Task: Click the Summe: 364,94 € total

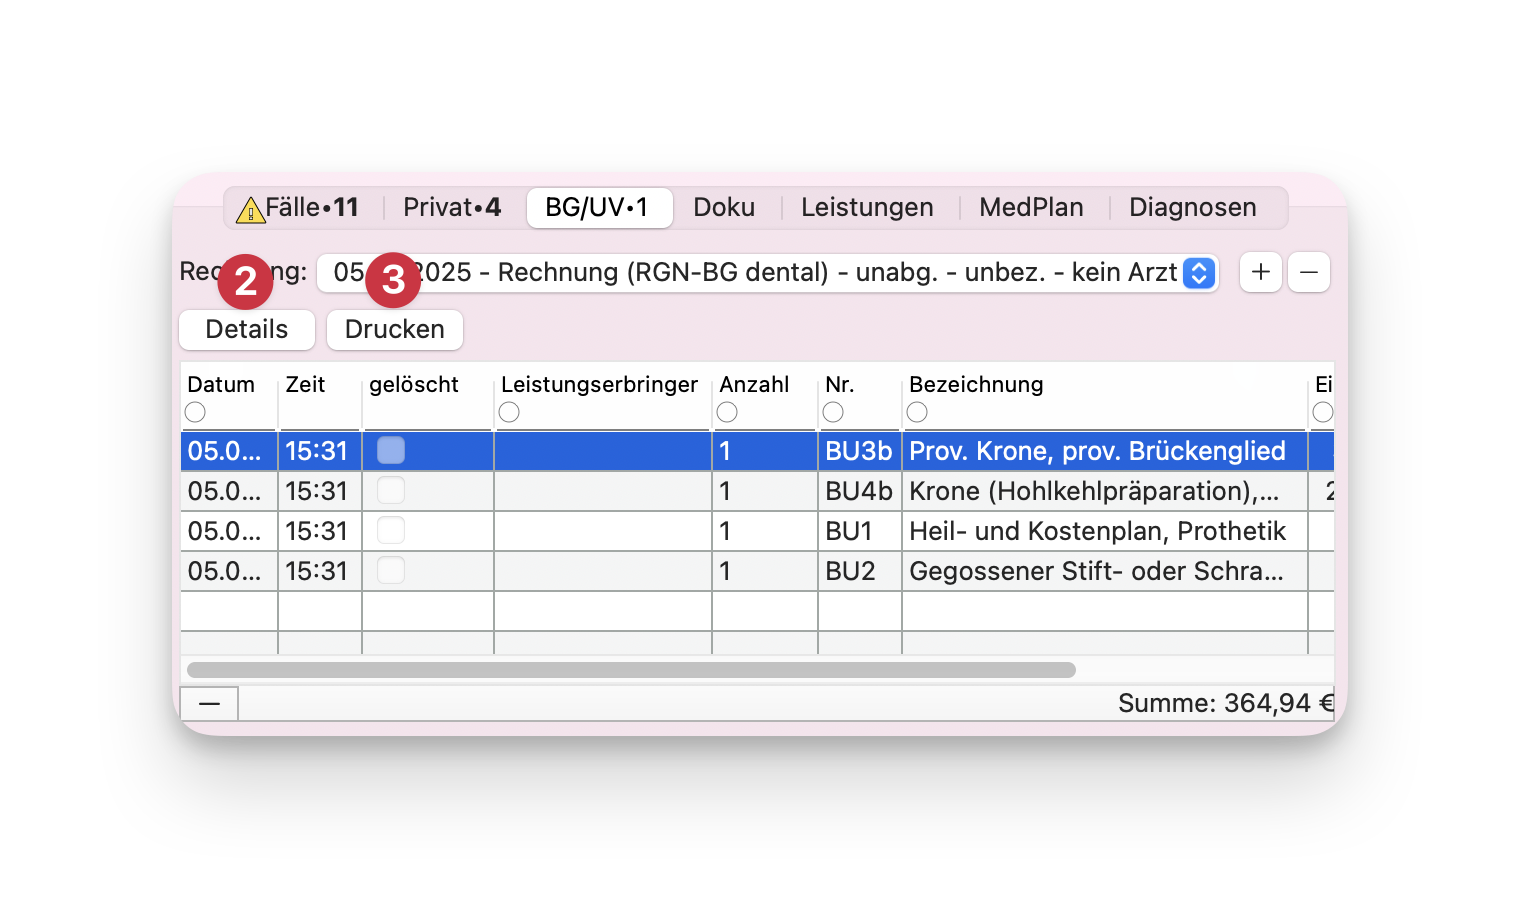Action: tap(1226, 704)
